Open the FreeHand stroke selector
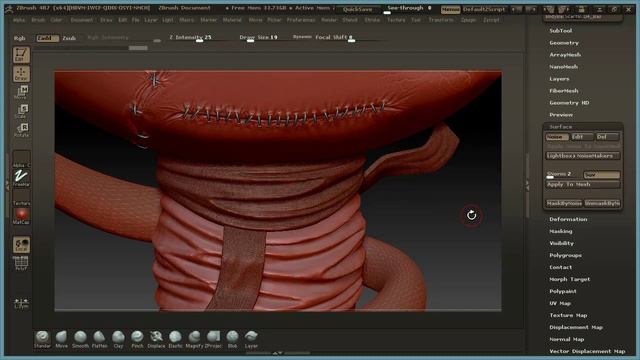This screenshot has height=360, width=640. (21, 178)
